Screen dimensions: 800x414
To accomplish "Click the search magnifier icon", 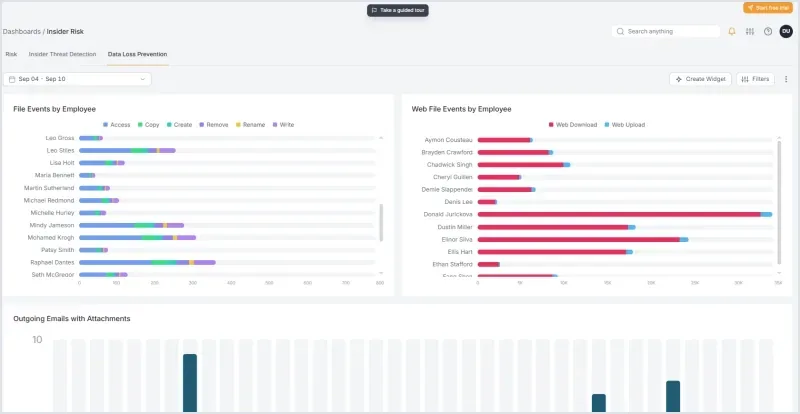I will [620, 31].
